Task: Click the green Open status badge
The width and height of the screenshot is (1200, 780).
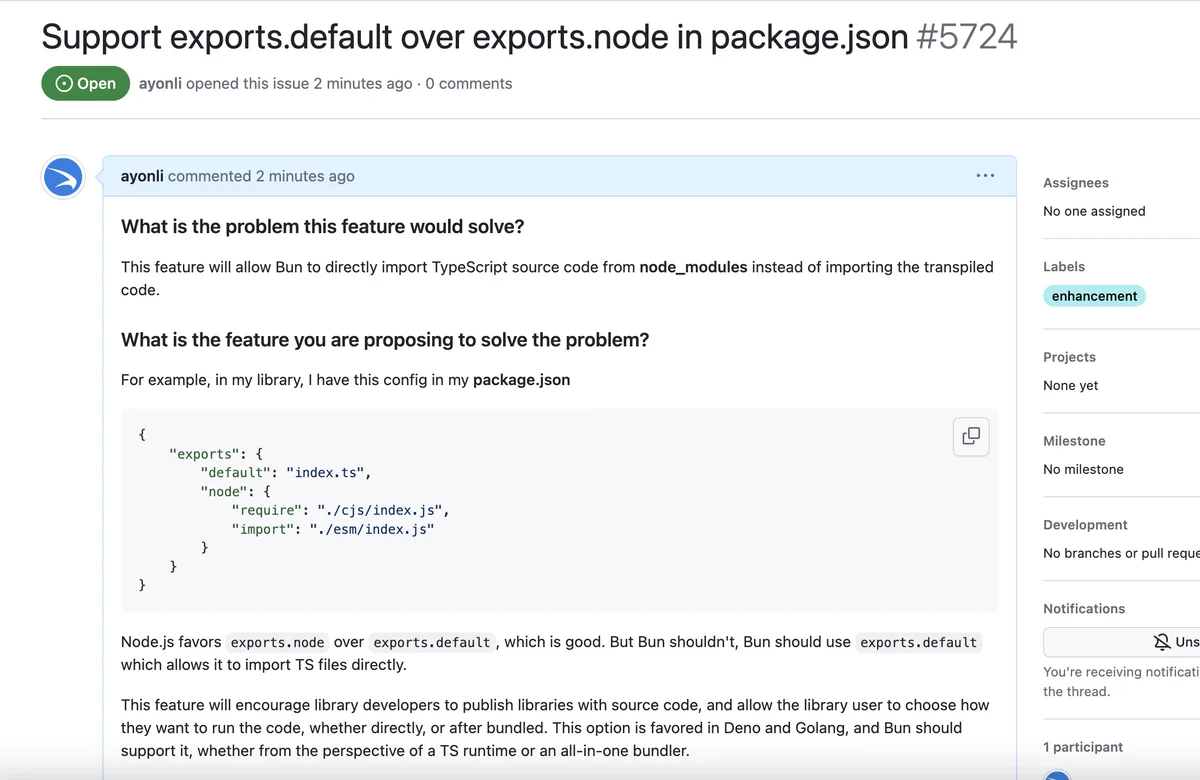Action: [x=85, y=84]
